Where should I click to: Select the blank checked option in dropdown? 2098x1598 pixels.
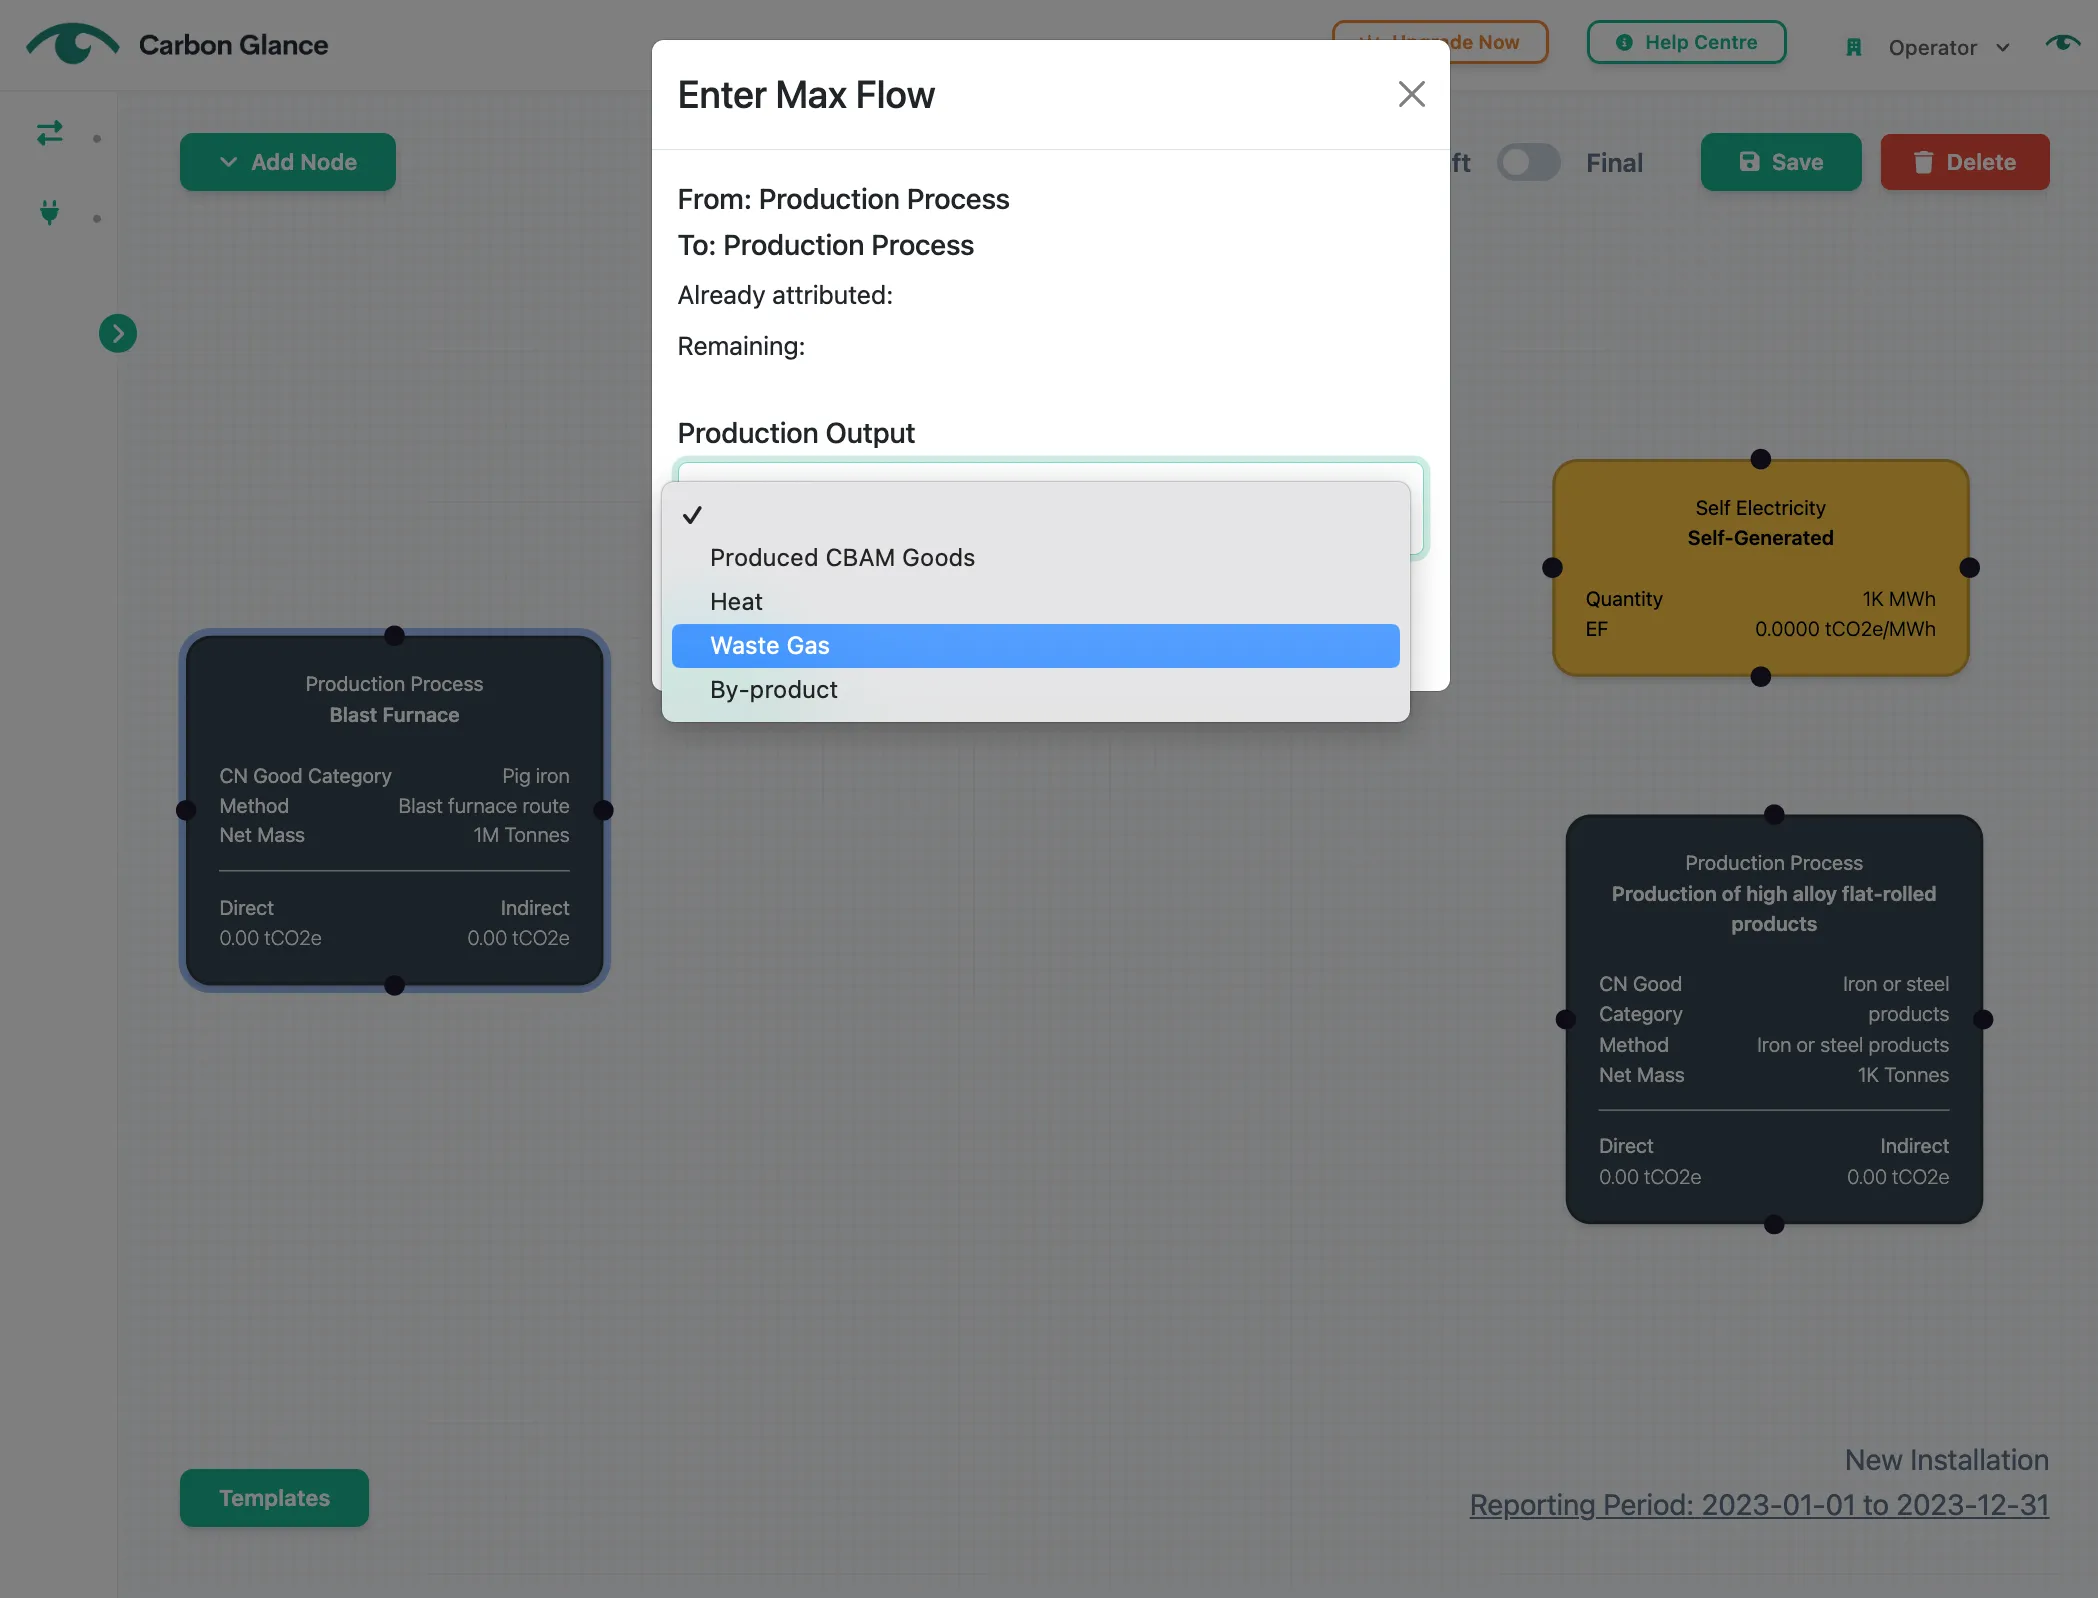(1035, 515)
